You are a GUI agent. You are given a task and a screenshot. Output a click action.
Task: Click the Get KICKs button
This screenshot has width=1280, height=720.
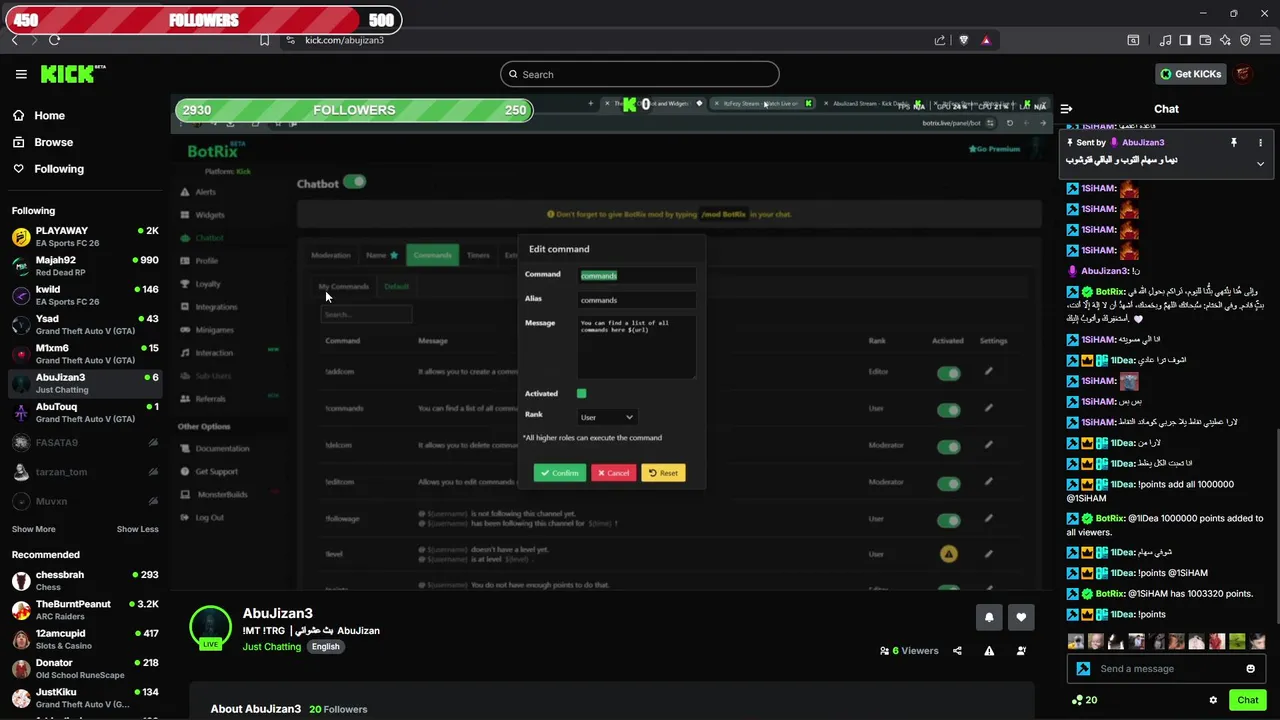[1190, 74]
